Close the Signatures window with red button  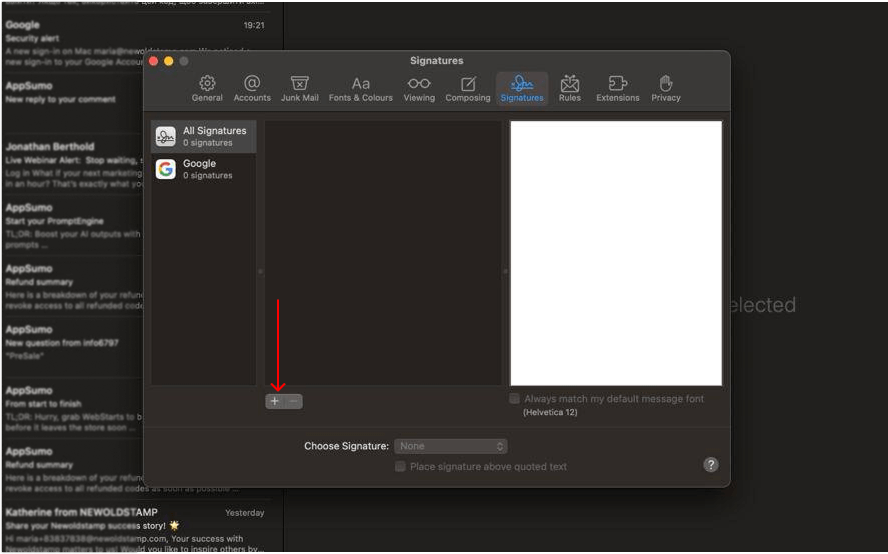point(153,61)
